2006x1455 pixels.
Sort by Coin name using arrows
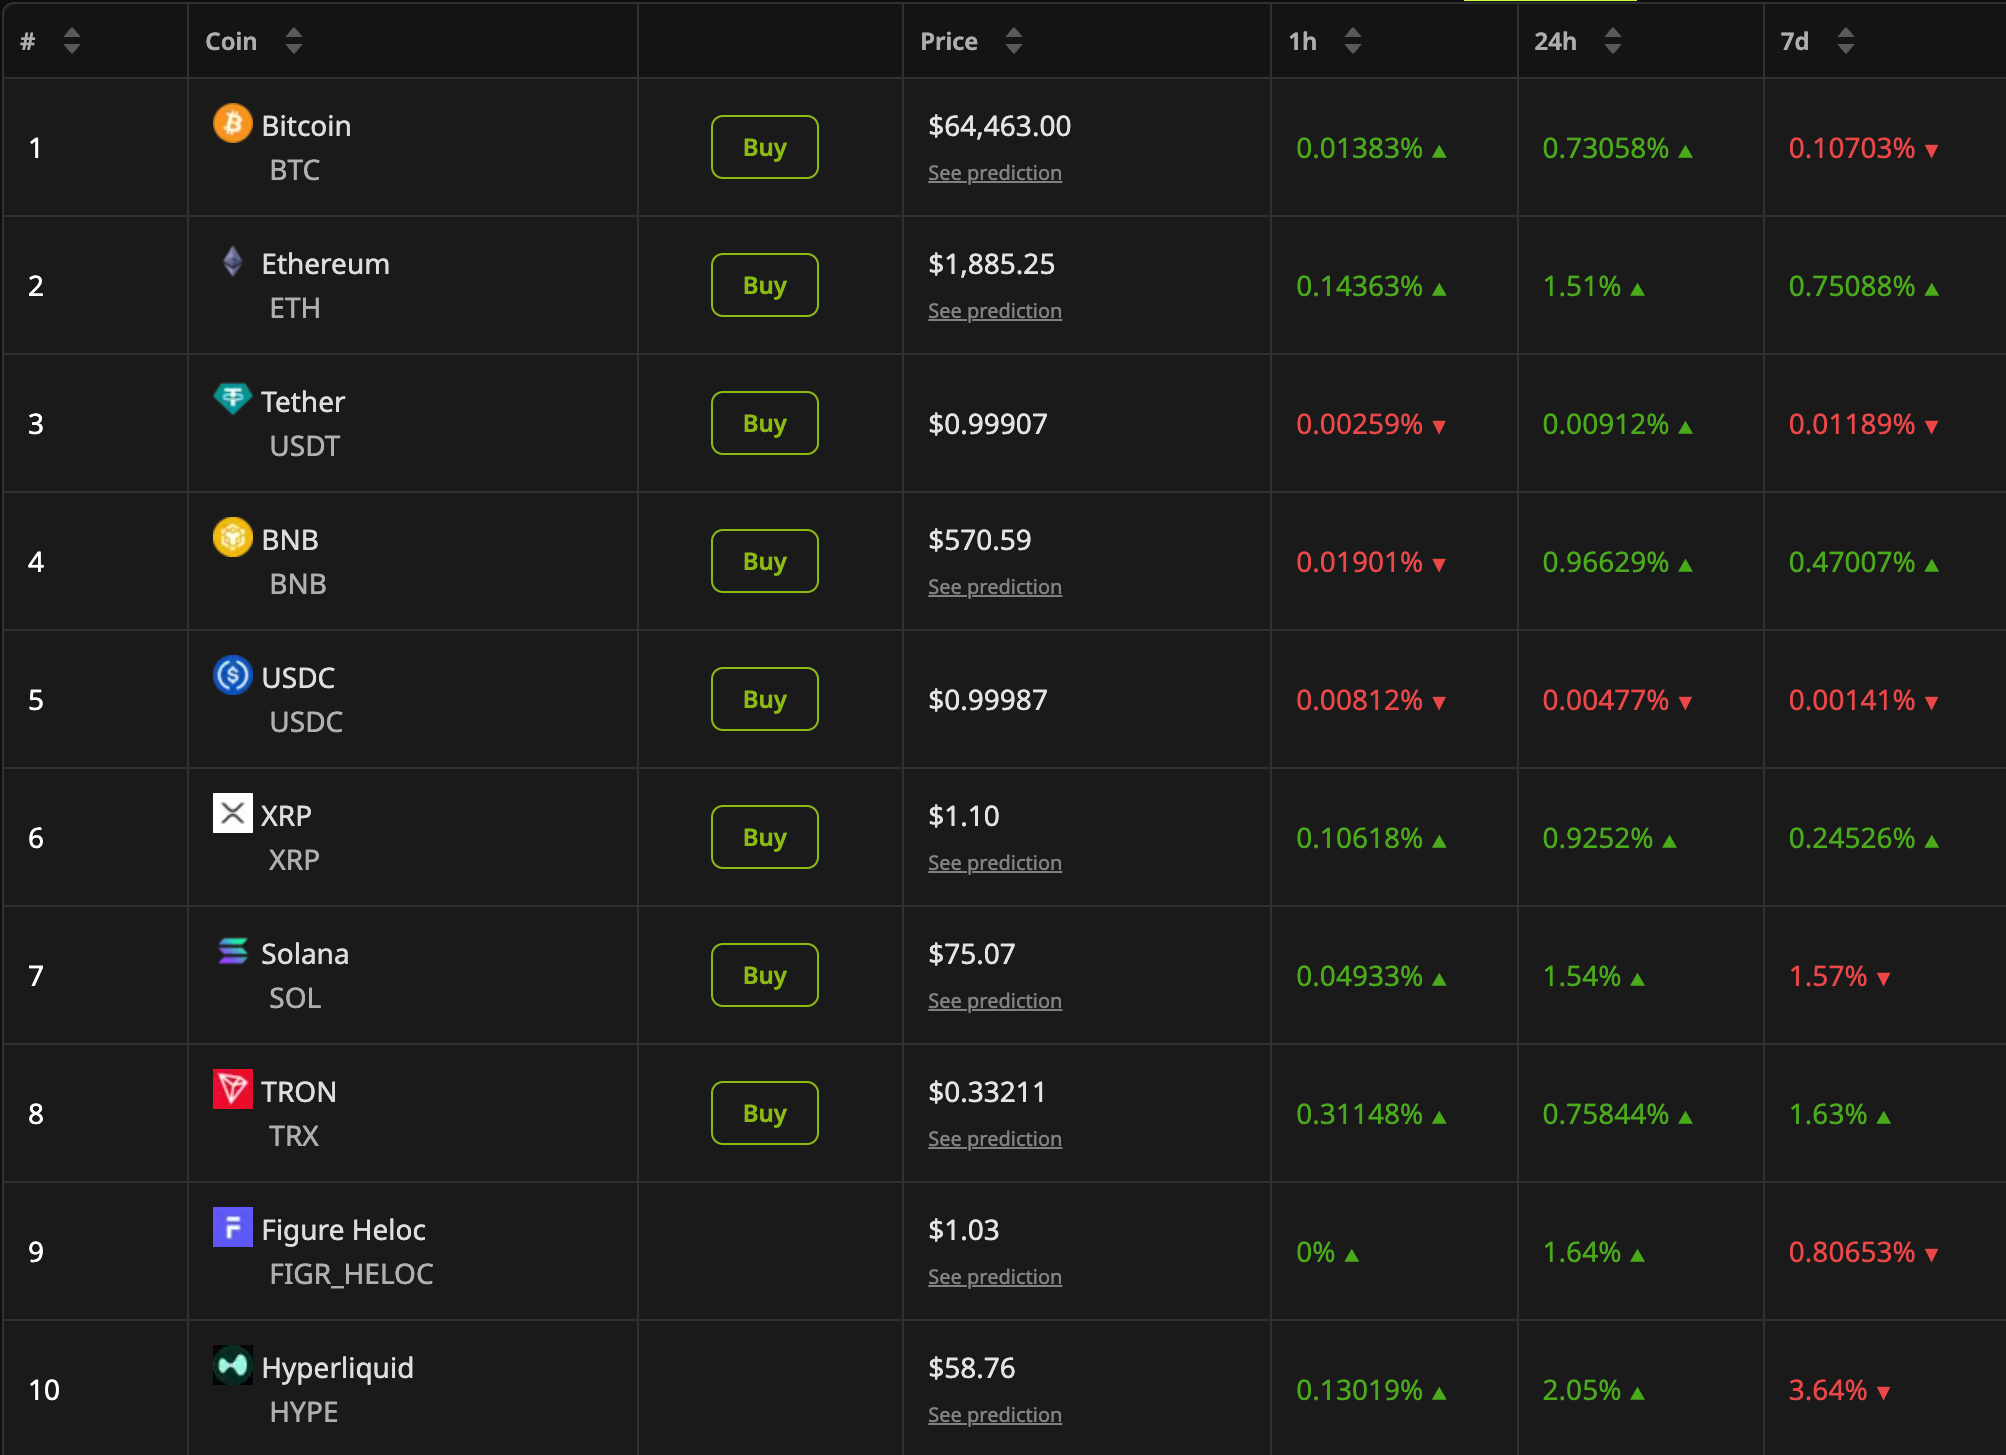[x=293, y=41]
